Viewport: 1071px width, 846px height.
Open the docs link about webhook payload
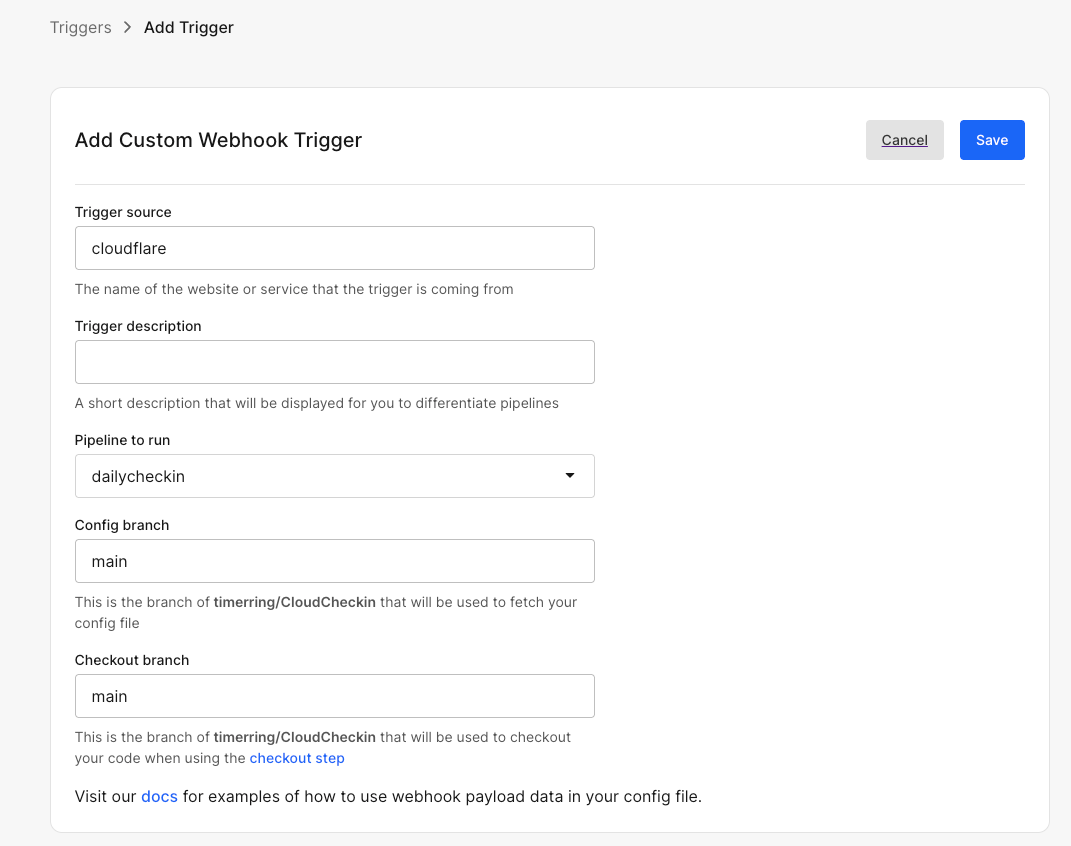pyautogui.click(x=159, y=796)
